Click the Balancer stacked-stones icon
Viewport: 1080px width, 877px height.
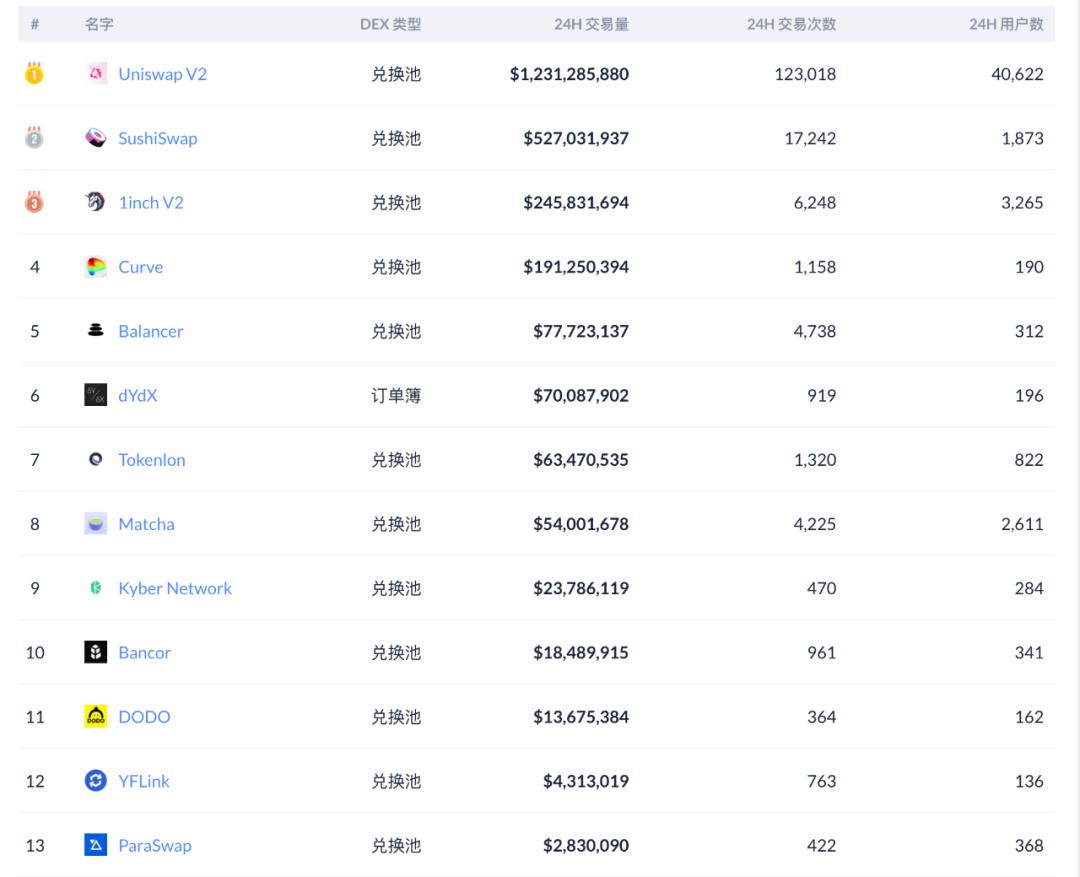pos(96,331)
